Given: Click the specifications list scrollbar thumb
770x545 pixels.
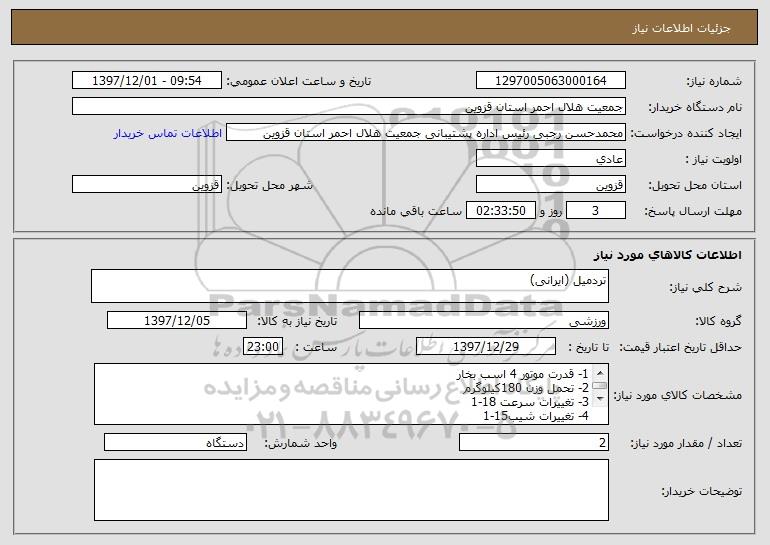Looking at the screenshot, I should point(600,386).
